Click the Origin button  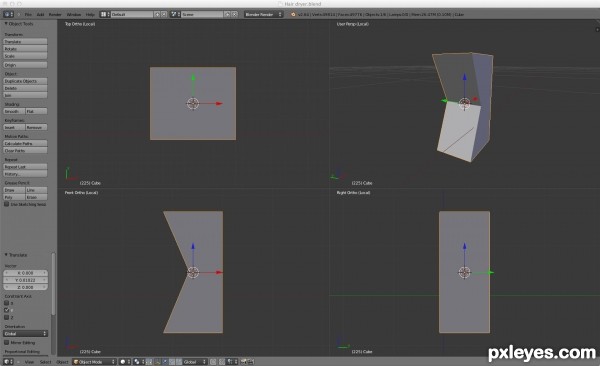[25, 65]
